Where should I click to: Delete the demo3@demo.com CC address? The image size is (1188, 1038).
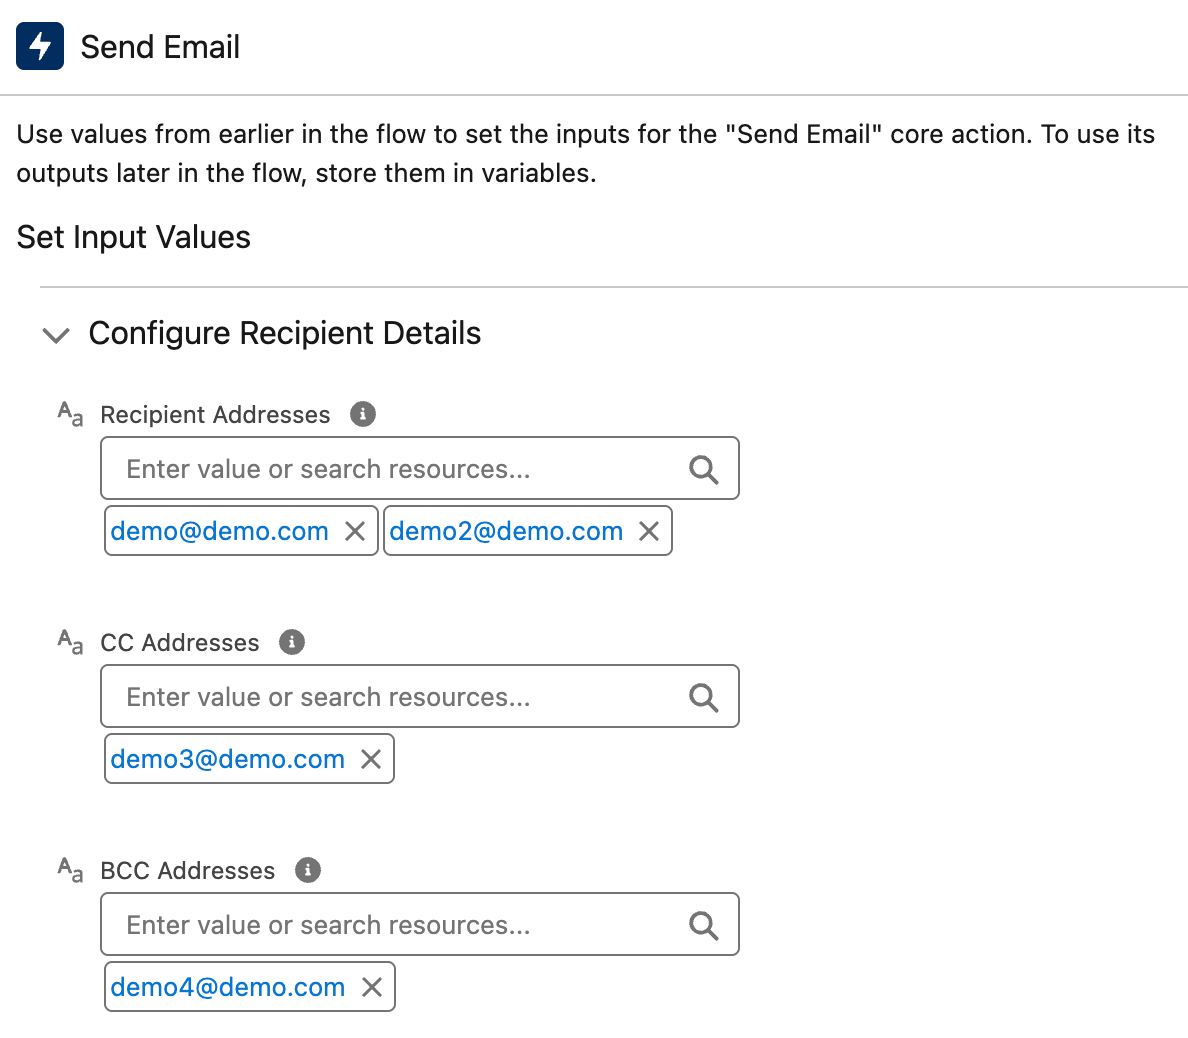371,759
